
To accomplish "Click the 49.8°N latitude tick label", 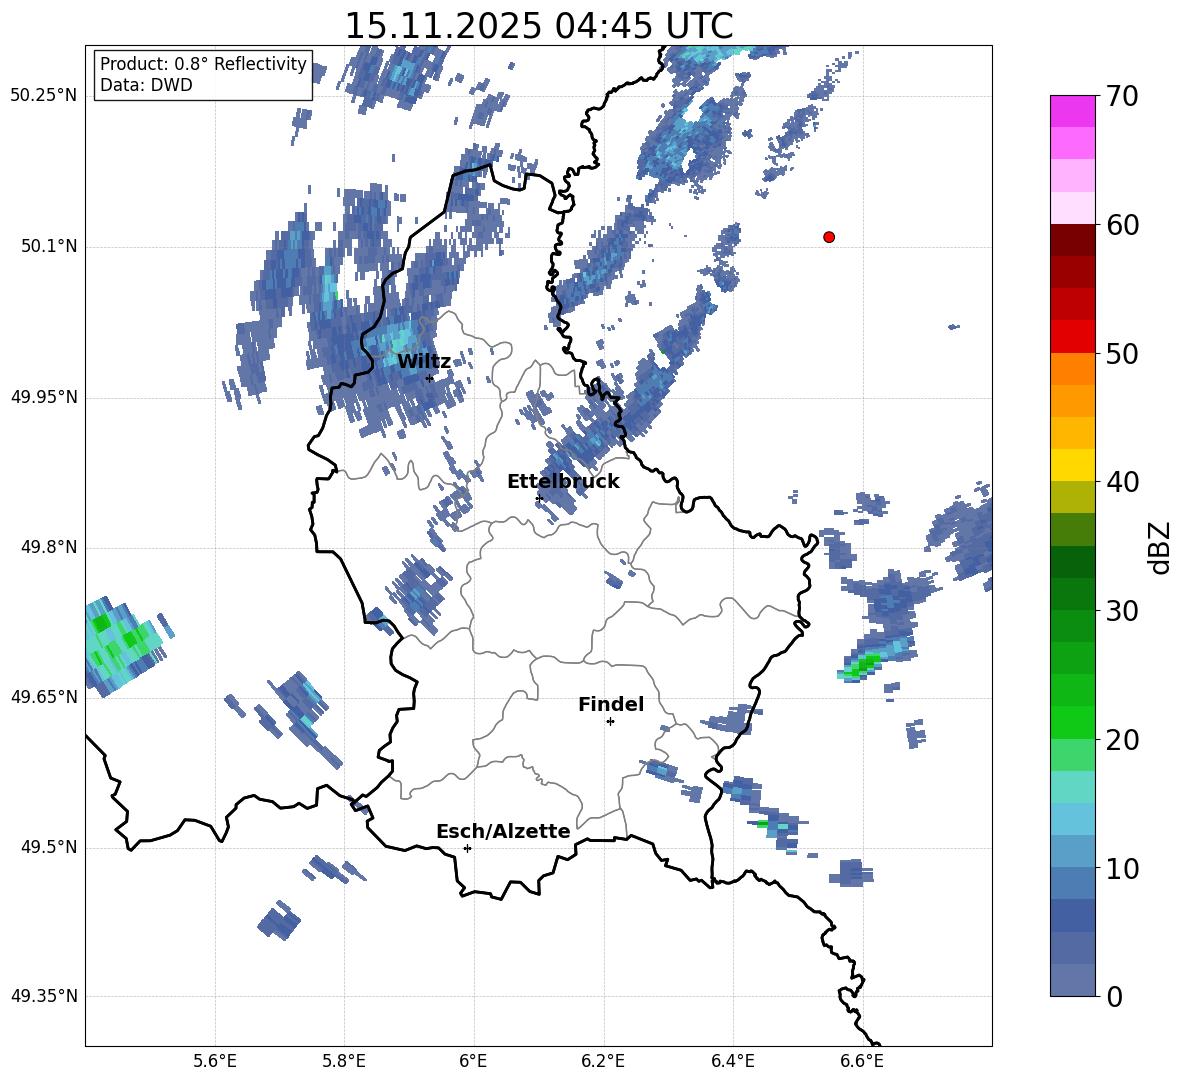I will pos(50,547).
